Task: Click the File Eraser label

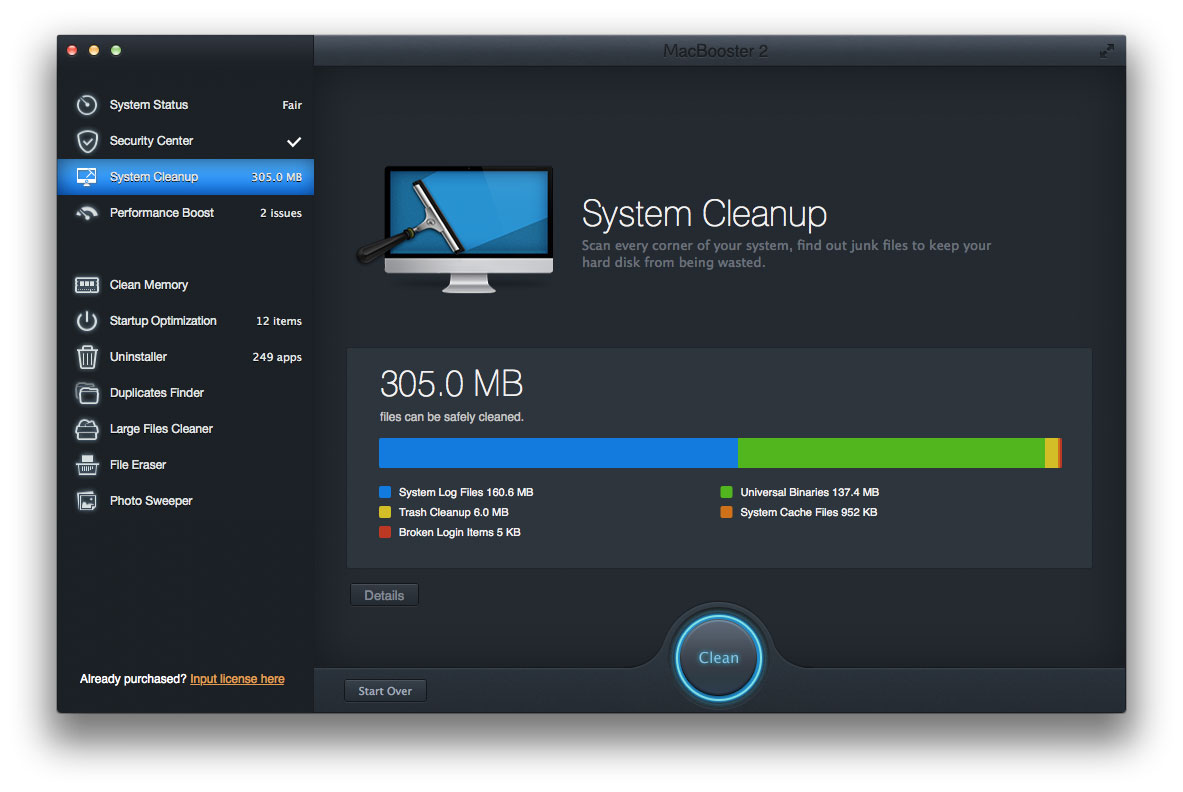Action: point(138,465)
